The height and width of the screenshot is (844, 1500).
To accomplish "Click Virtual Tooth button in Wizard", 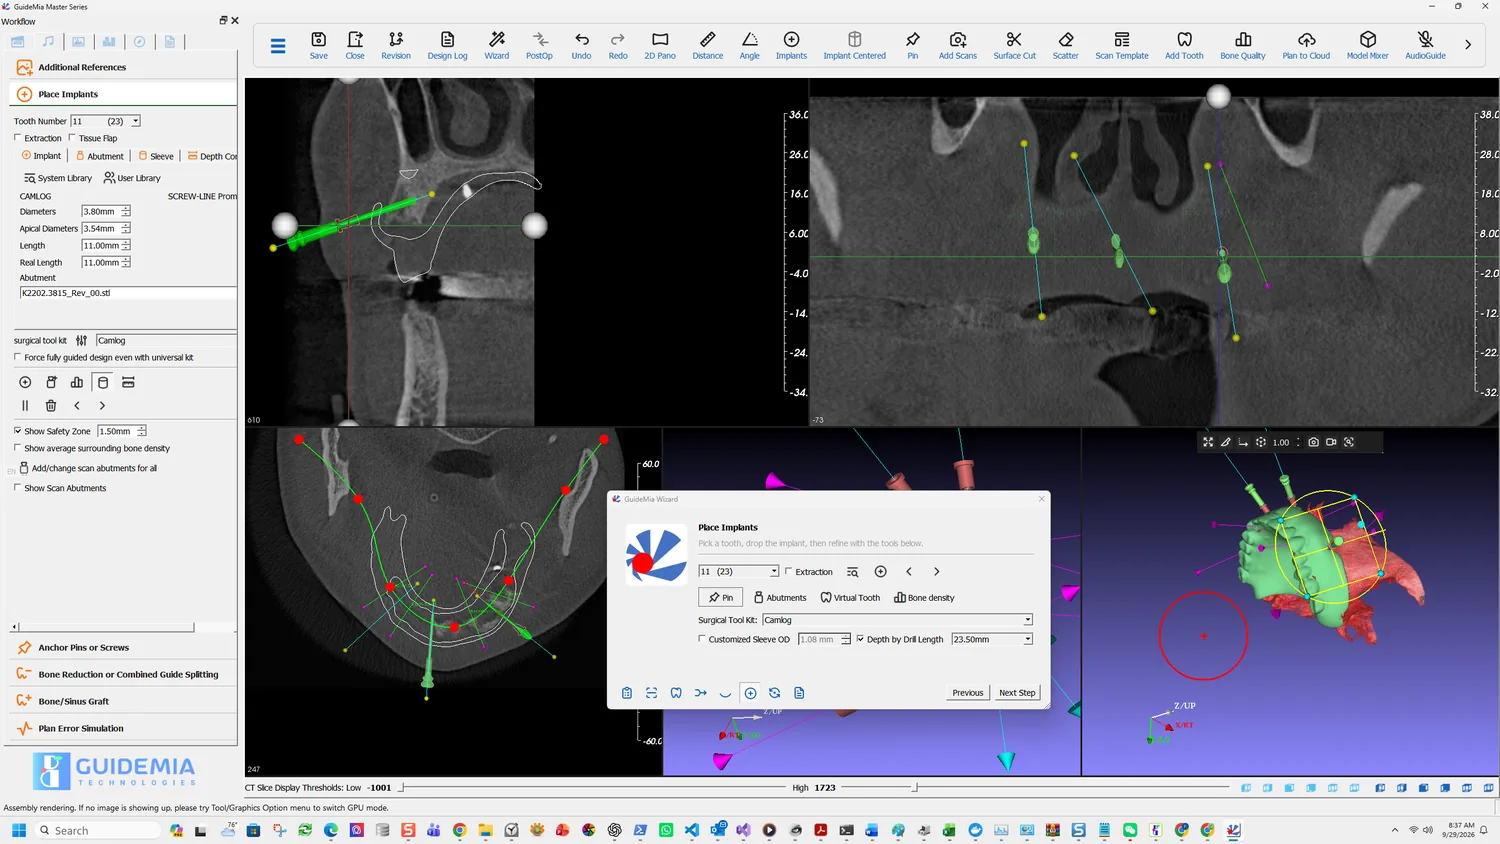I will [850, 598].
